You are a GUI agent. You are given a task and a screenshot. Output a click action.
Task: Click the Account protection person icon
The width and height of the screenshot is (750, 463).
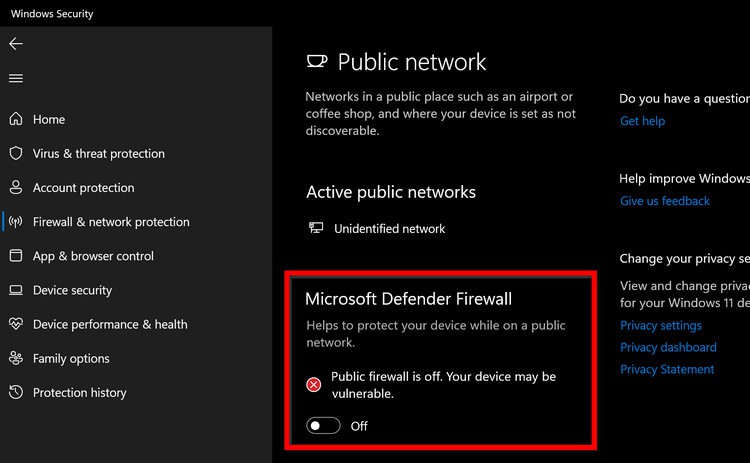(x=16, y=187)
